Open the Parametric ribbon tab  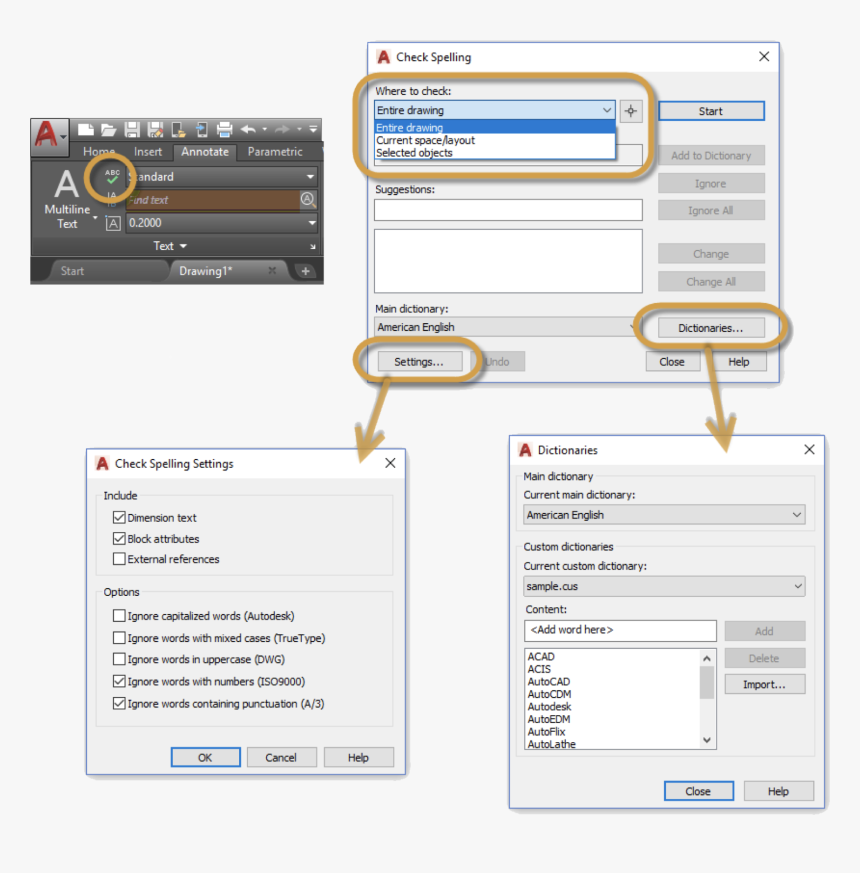pyautogui.click(x=275, y=152)
